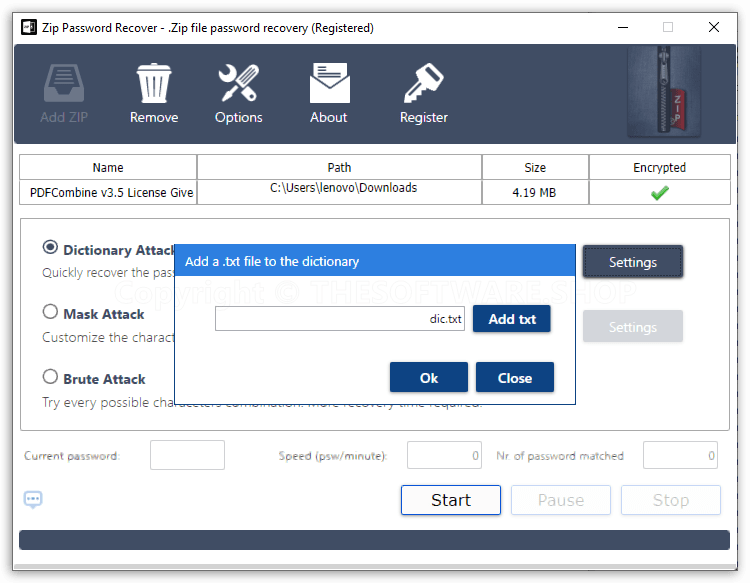Image resolution: width=750 pixels, height=583 pixels.
Task: Choose the Brute Attack radio button
Action: (x=50, y=377)
